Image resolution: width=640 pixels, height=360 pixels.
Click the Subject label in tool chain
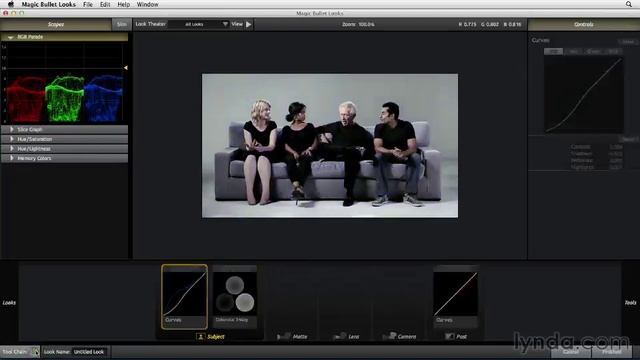216,337
